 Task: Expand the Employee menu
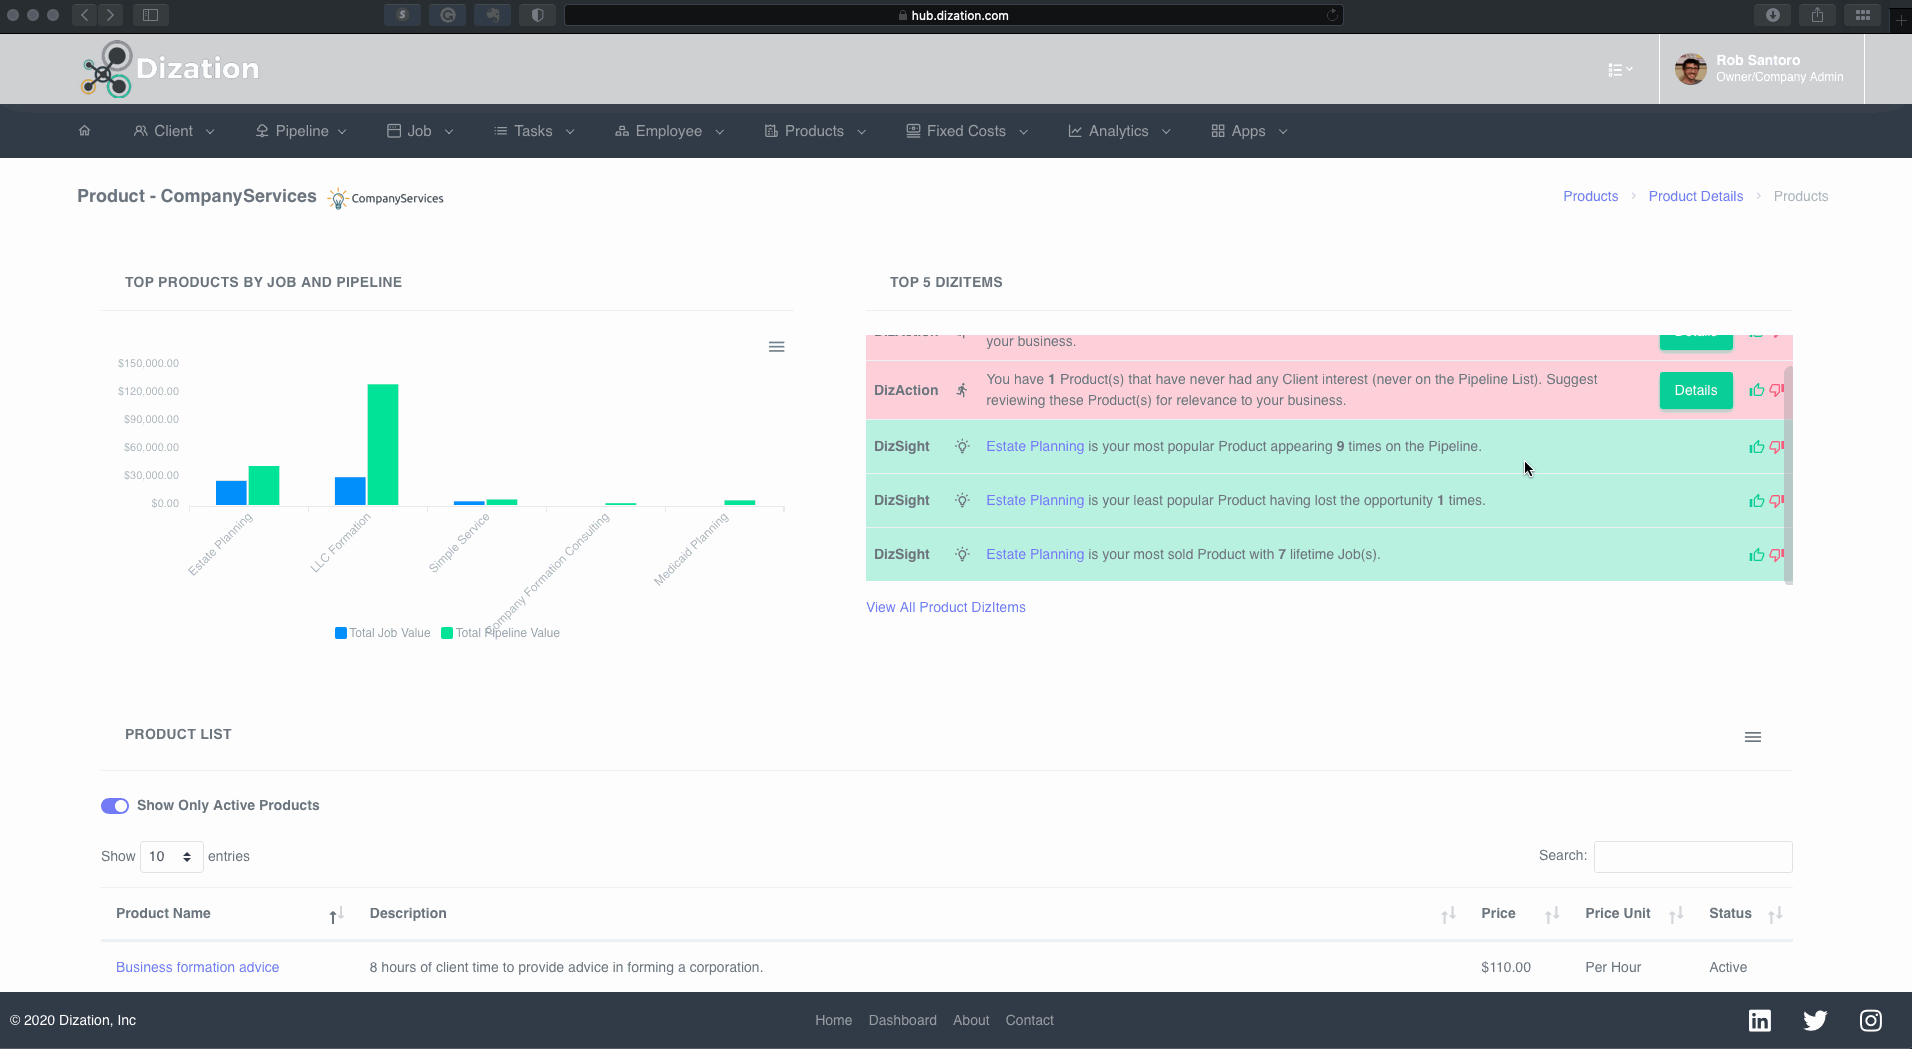669,131
